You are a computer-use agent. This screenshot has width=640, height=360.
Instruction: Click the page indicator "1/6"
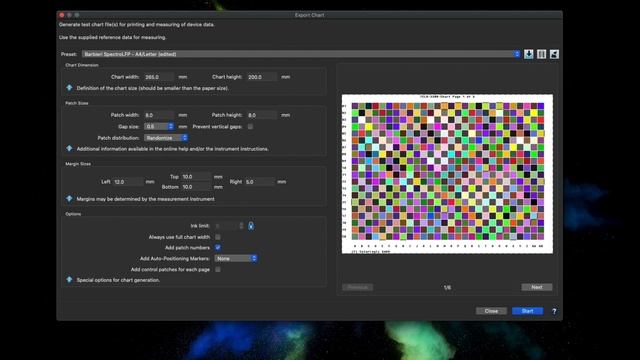click(447, 288)
